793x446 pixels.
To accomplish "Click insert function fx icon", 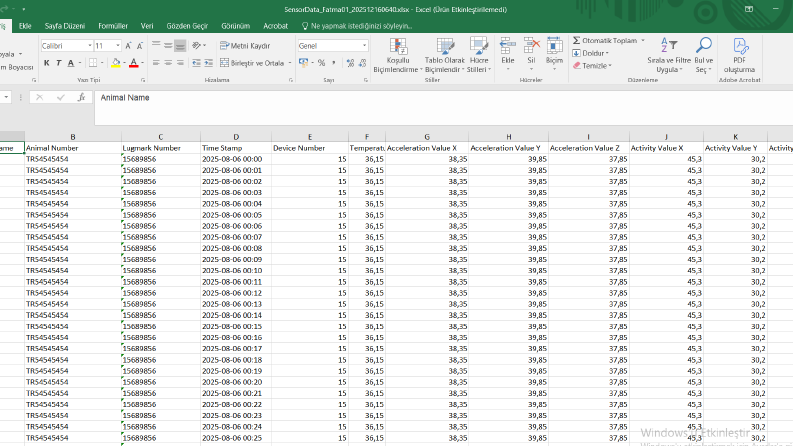I will point(81,98).
